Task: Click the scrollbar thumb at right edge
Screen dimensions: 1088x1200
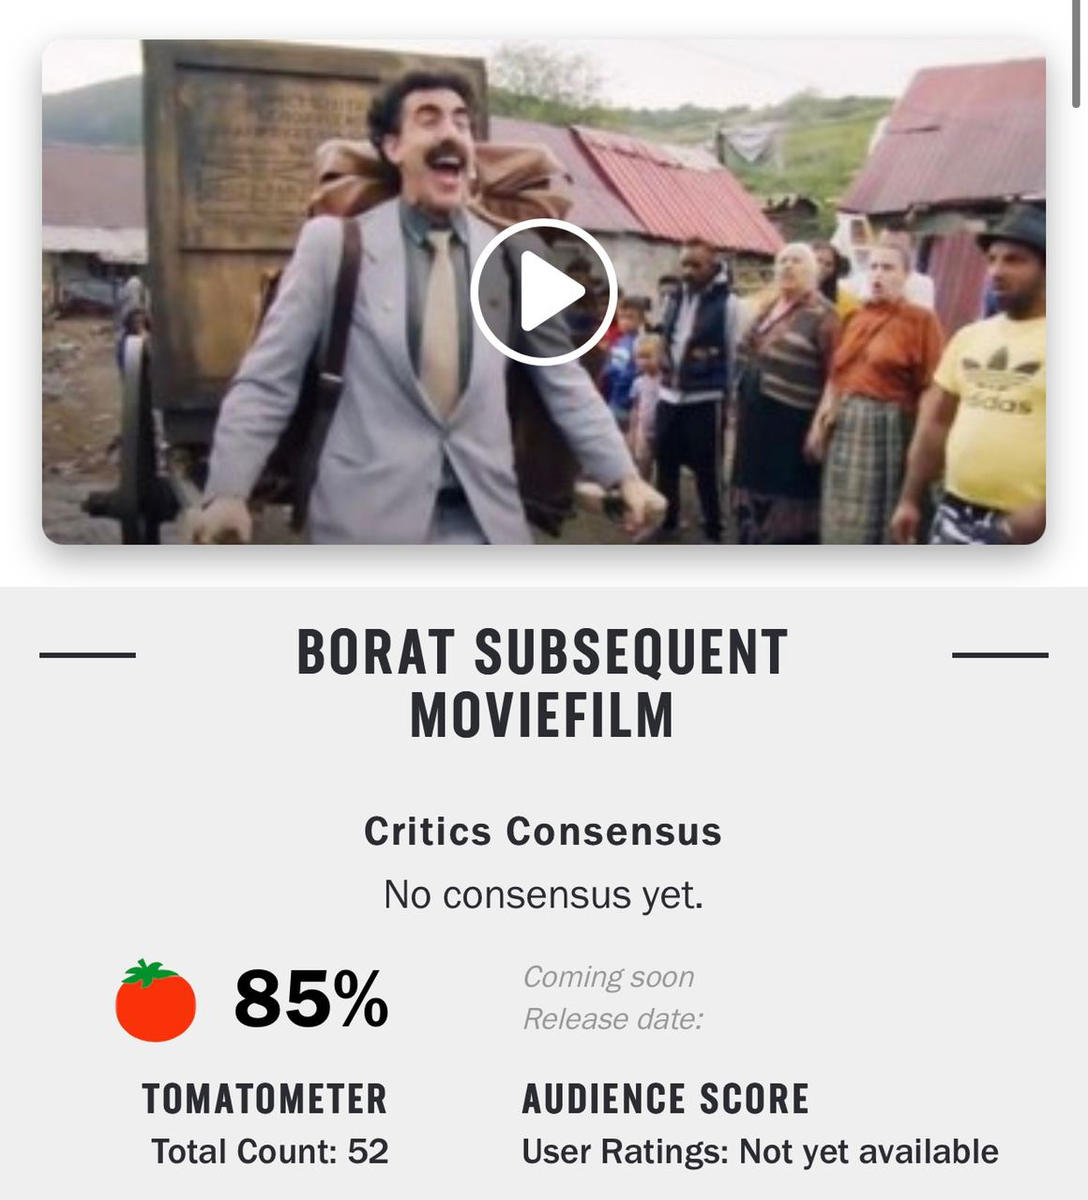Action: [1077, 53]
